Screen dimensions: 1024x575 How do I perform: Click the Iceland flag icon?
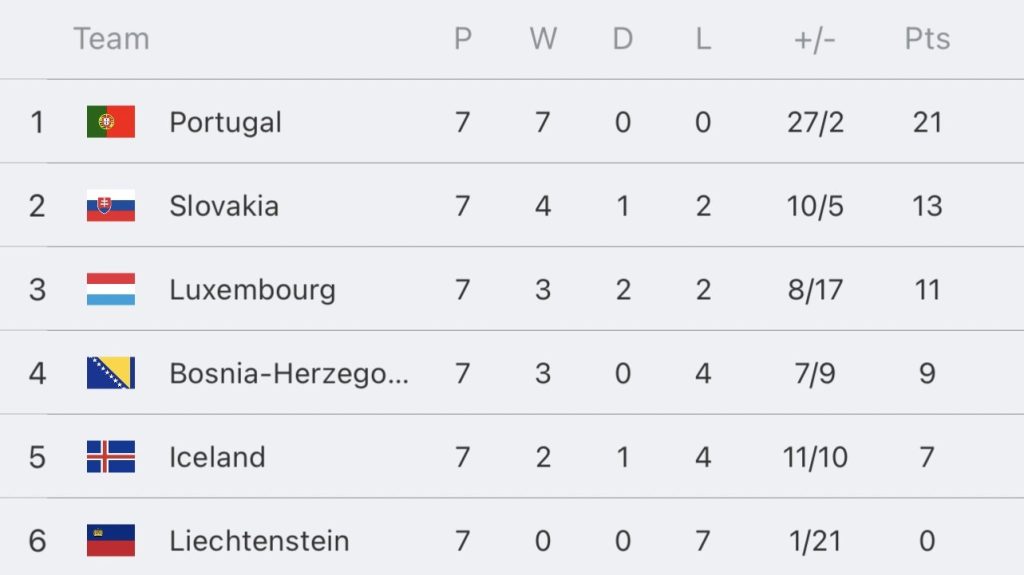[111, 456]
